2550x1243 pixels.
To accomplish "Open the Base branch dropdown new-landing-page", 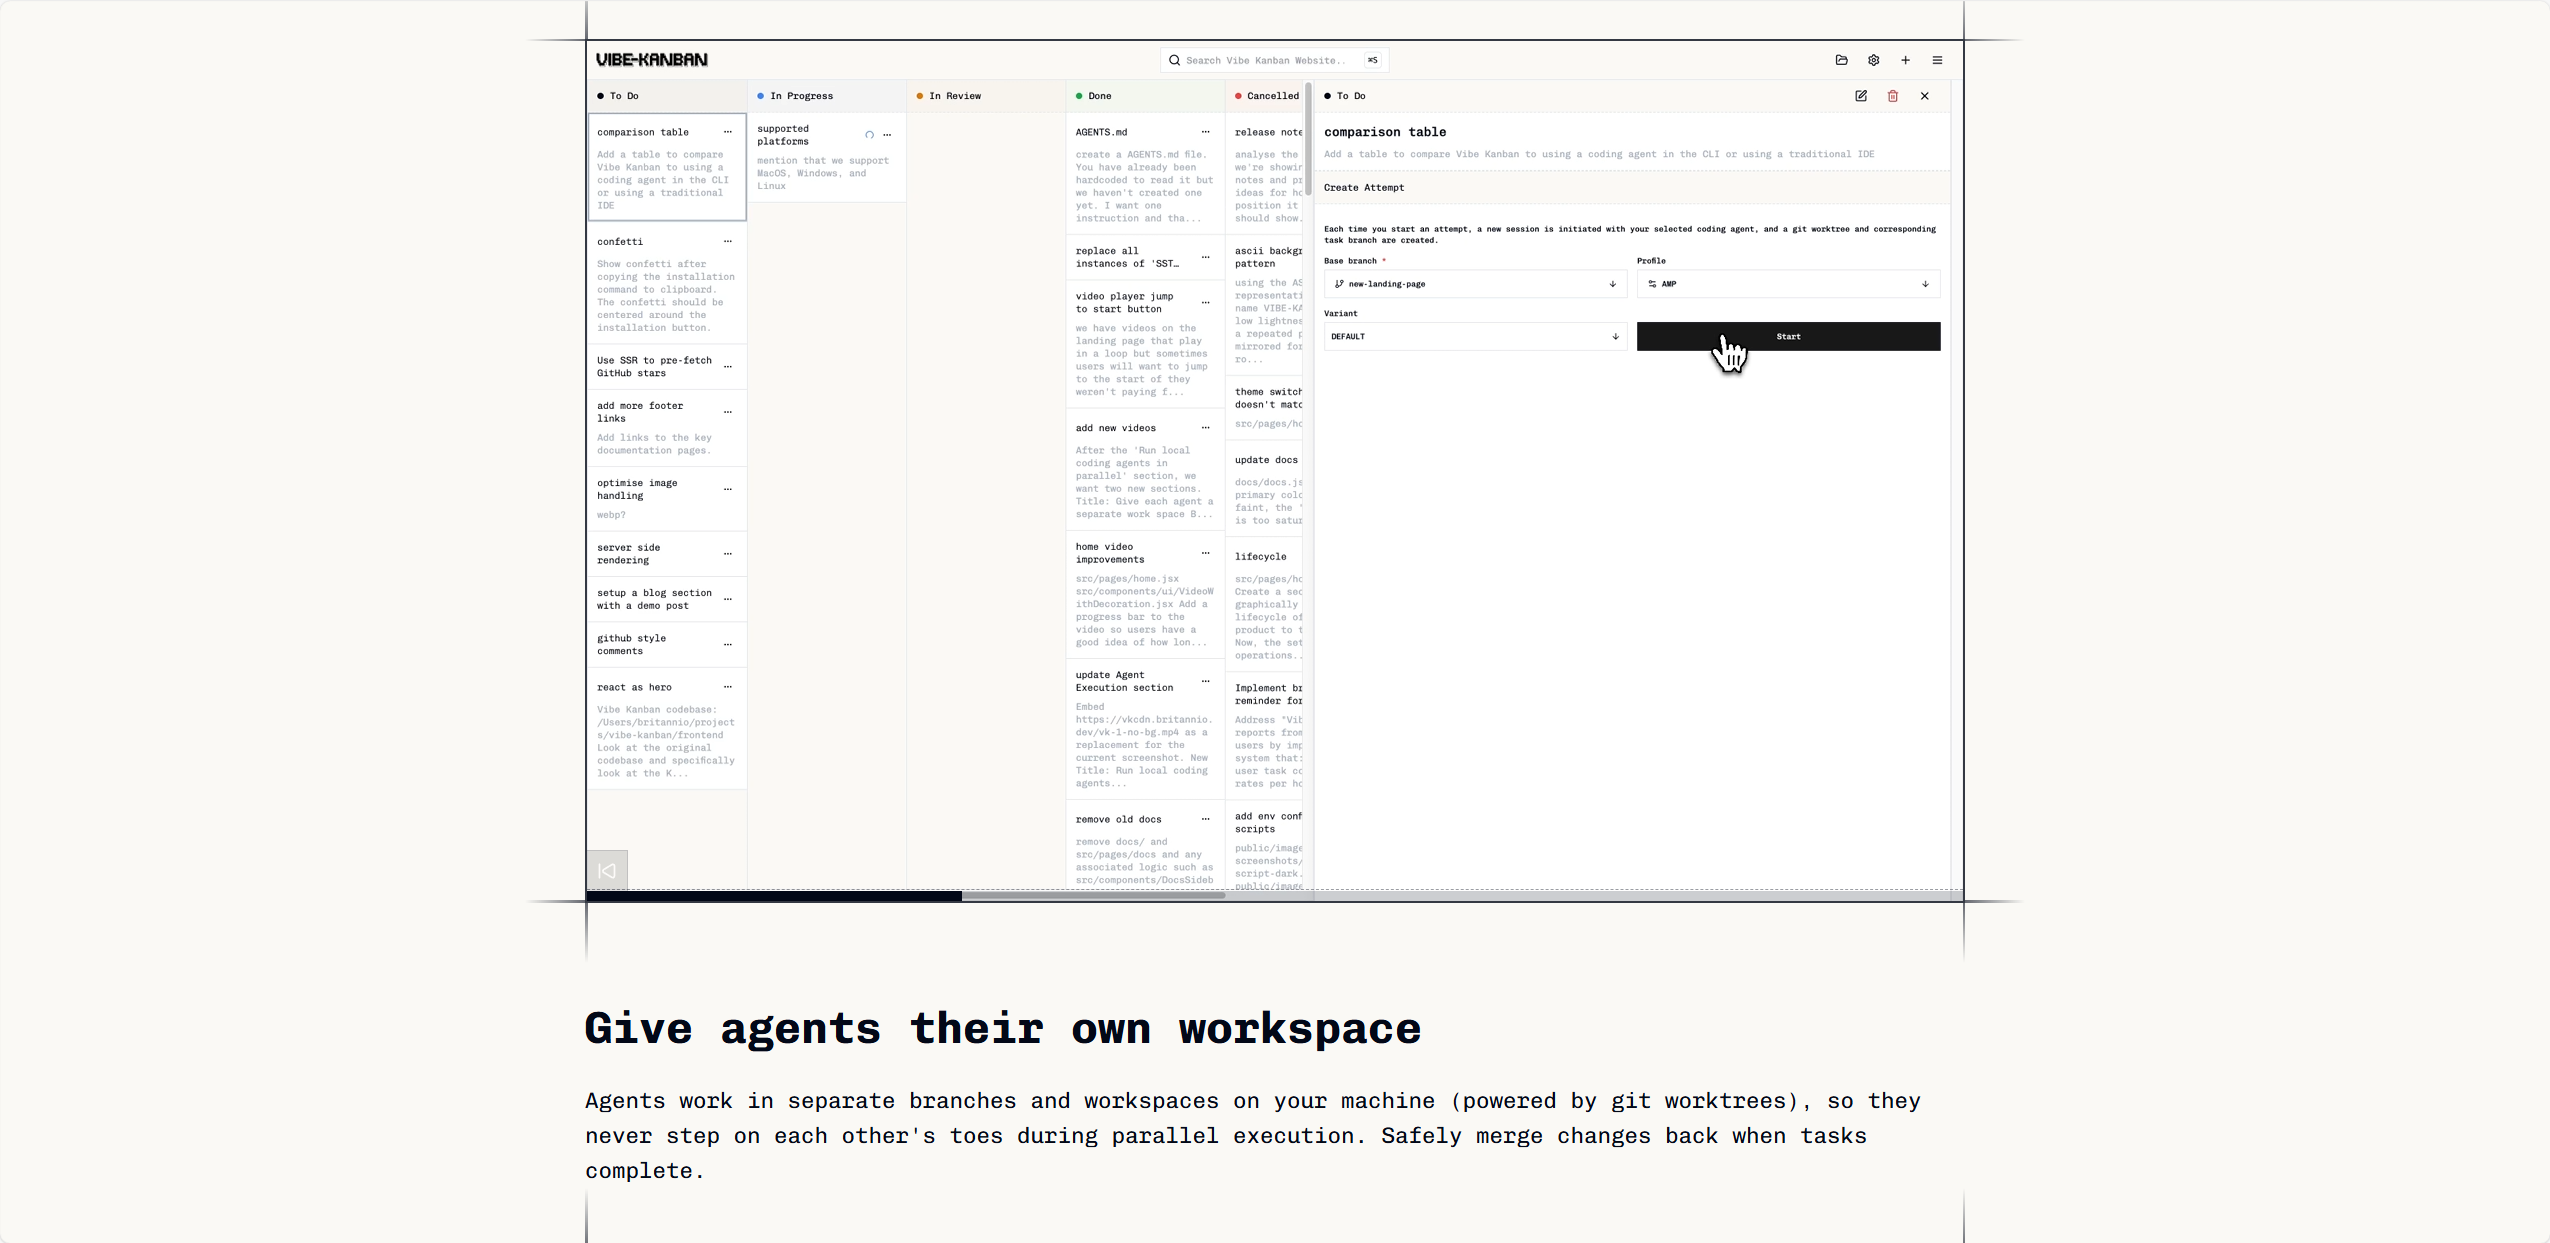I will 1475,284.
